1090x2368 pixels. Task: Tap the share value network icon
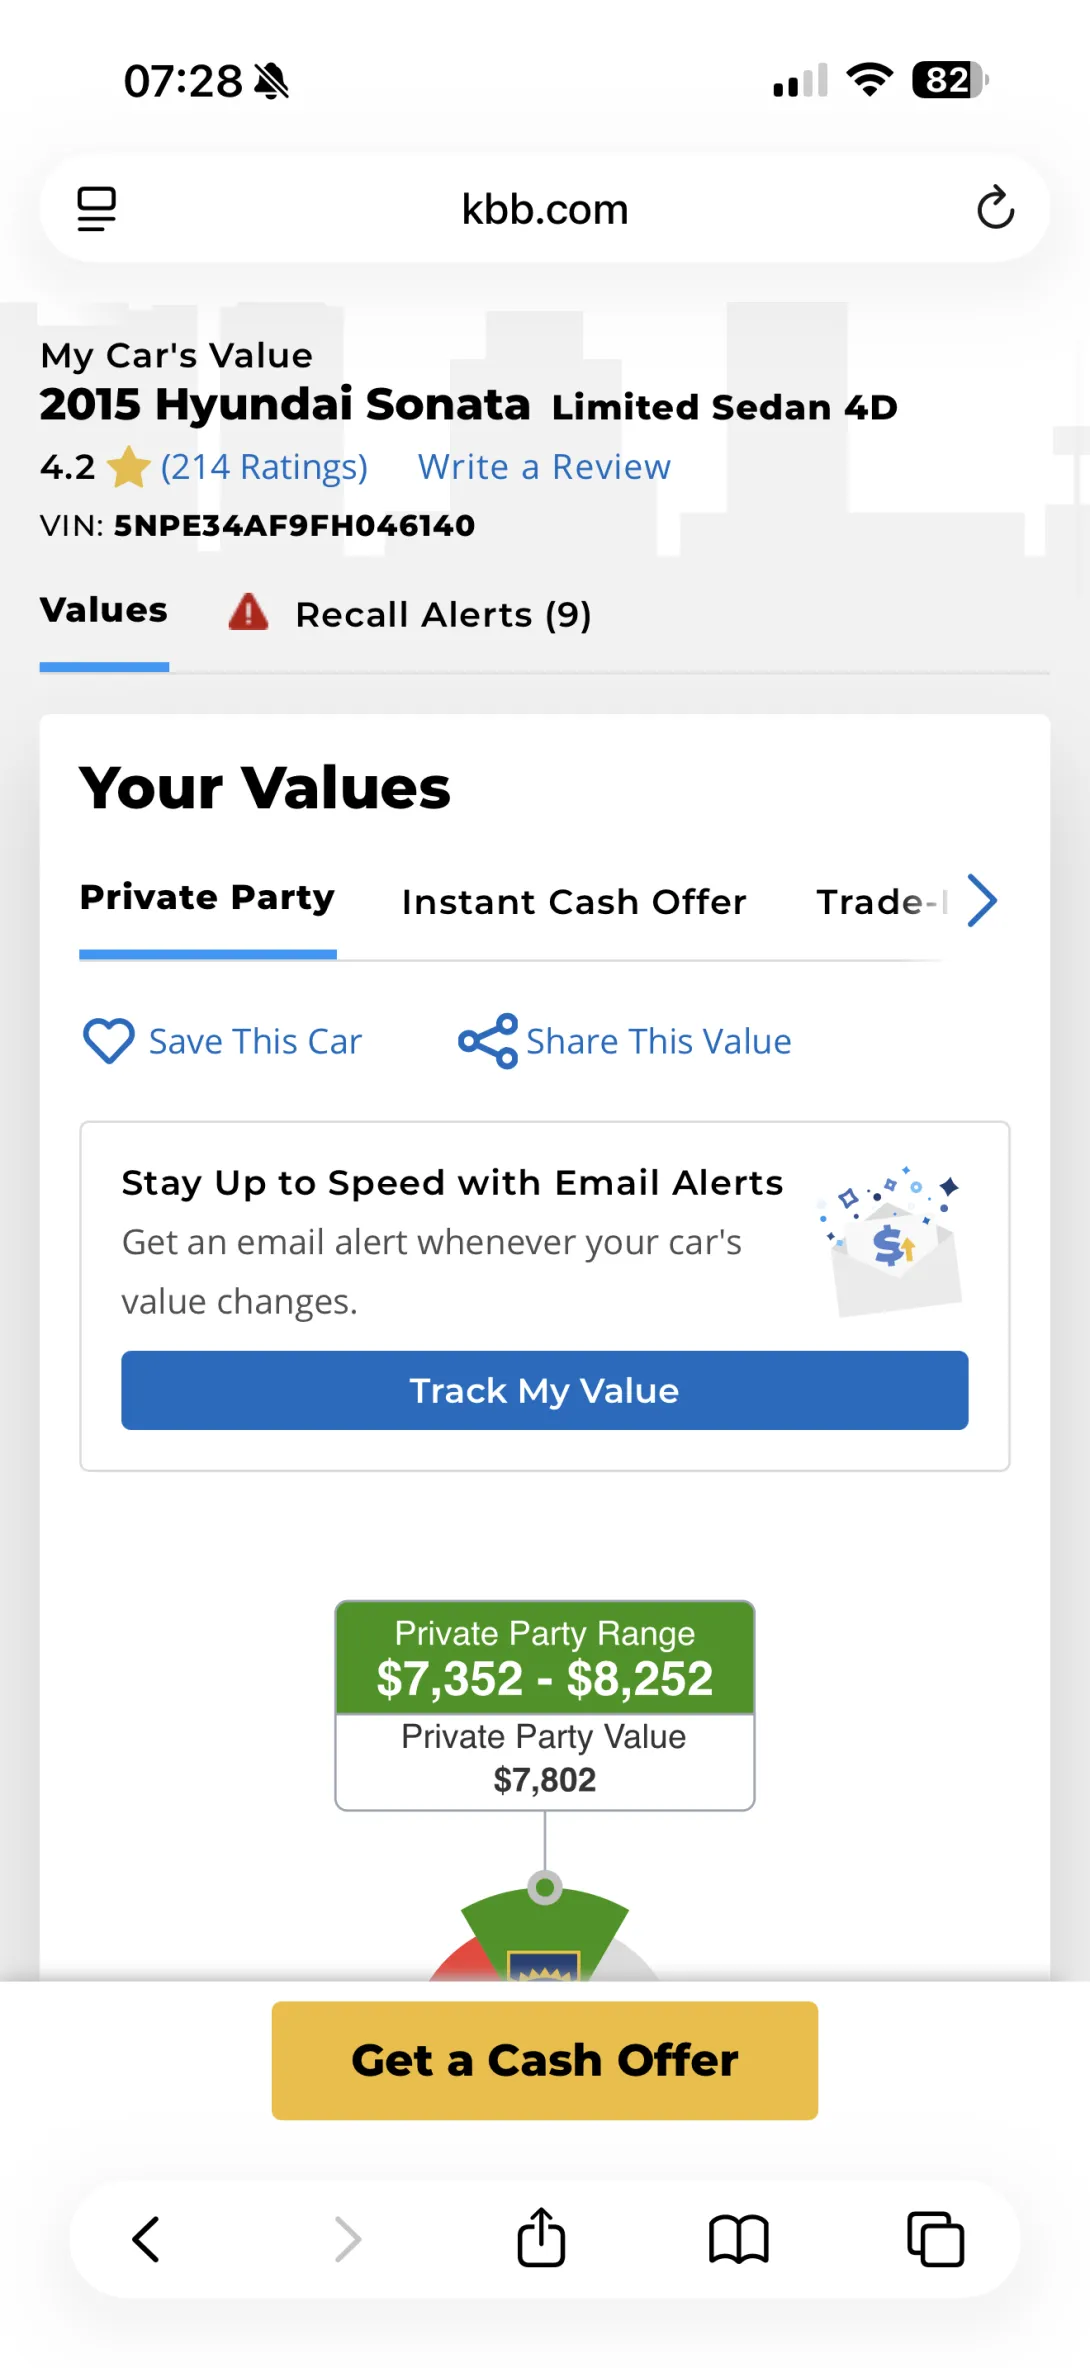coord(487,1041)
